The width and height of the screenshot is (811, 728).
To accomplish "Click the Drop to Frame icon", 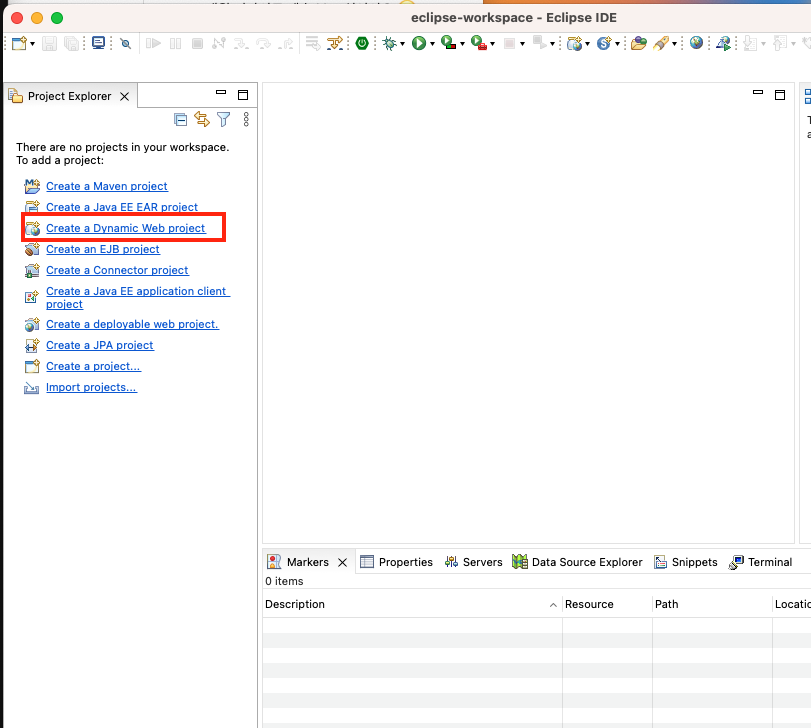I will tap(313, 43).
